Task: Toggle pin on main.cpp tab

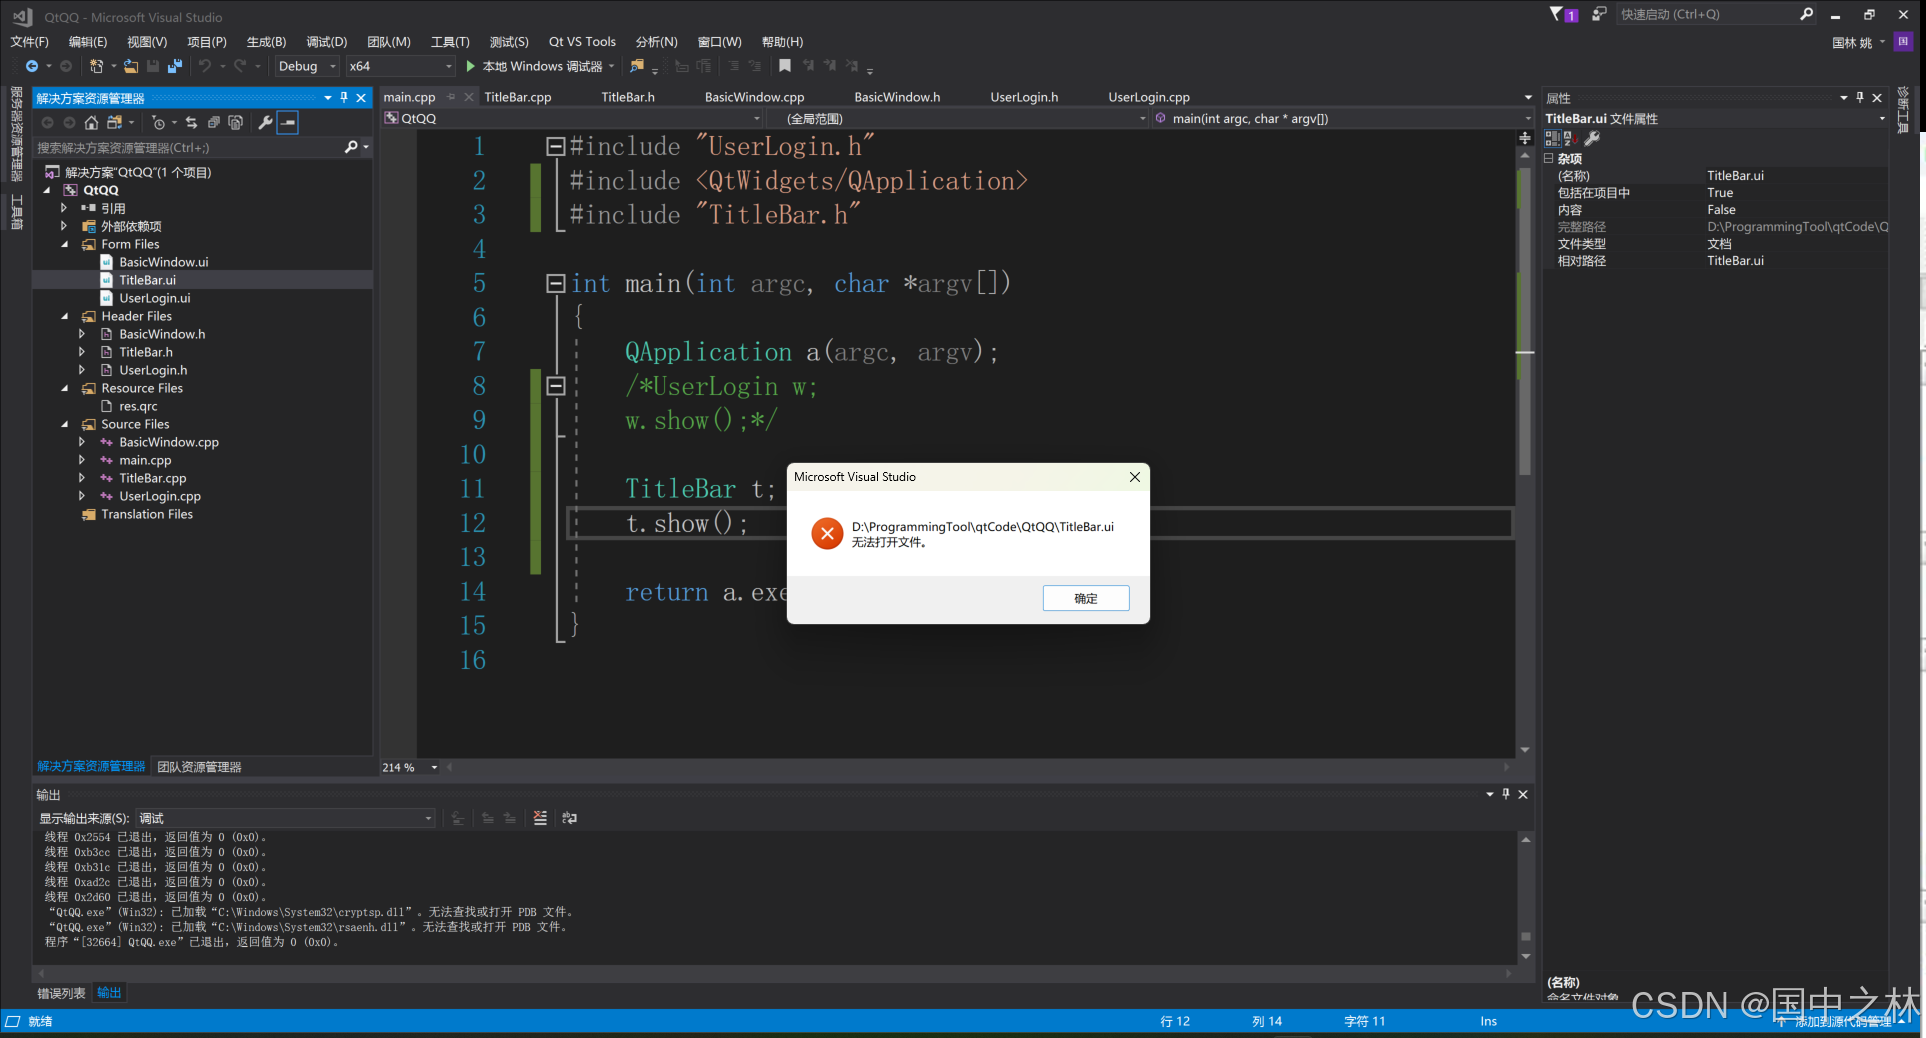Action: 451,97
